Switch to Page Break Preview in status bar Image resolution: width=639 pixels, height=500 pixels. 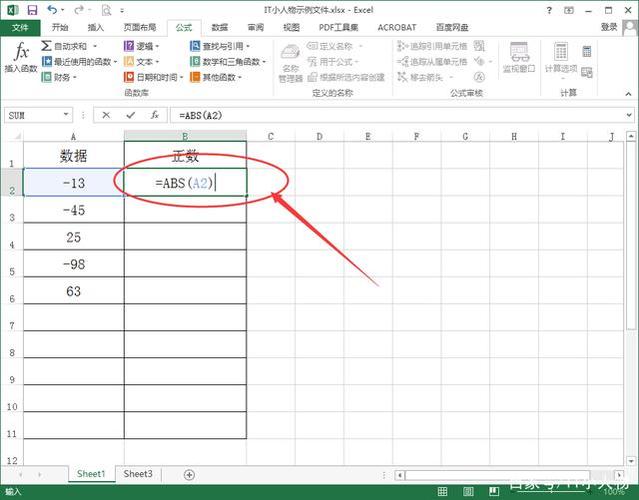click(x=494, y=491)
